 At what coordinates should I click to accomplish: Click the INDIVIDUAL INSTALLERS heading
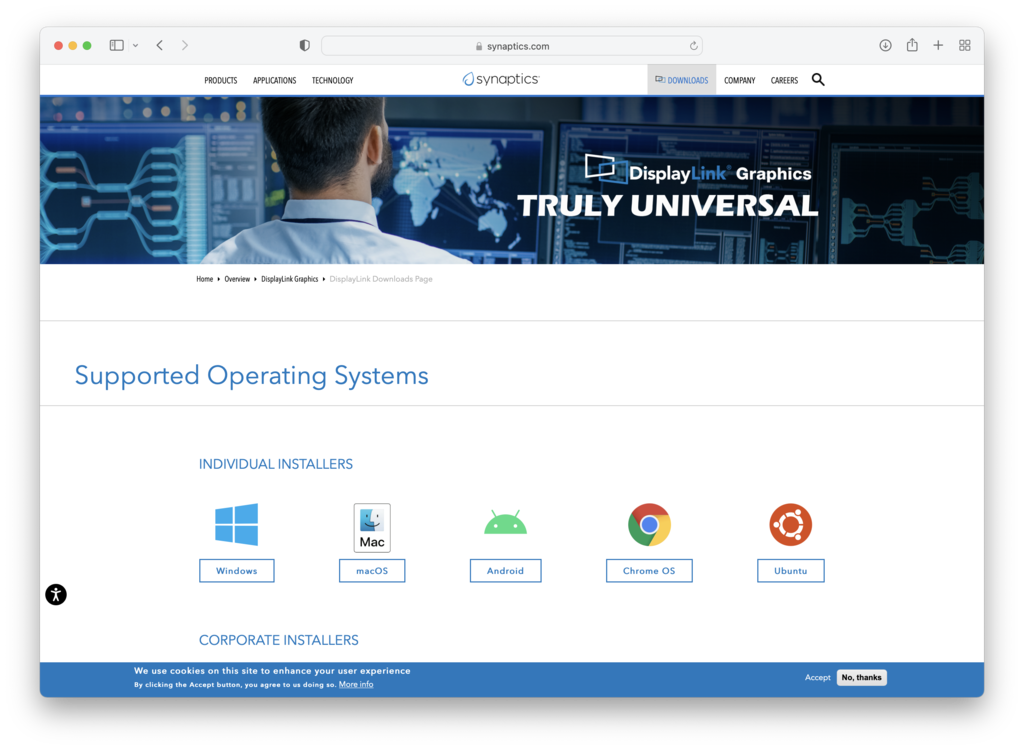[x=276, y=465]
